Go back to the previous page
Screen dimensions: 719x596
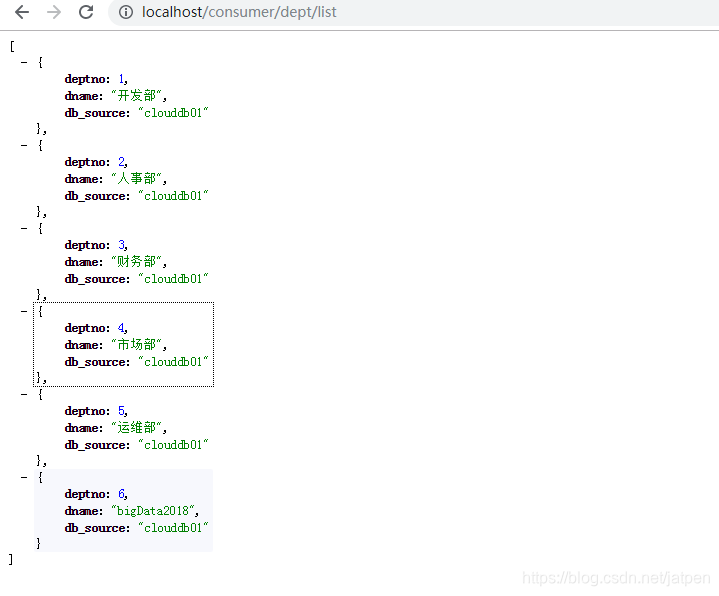coord(22,12)
